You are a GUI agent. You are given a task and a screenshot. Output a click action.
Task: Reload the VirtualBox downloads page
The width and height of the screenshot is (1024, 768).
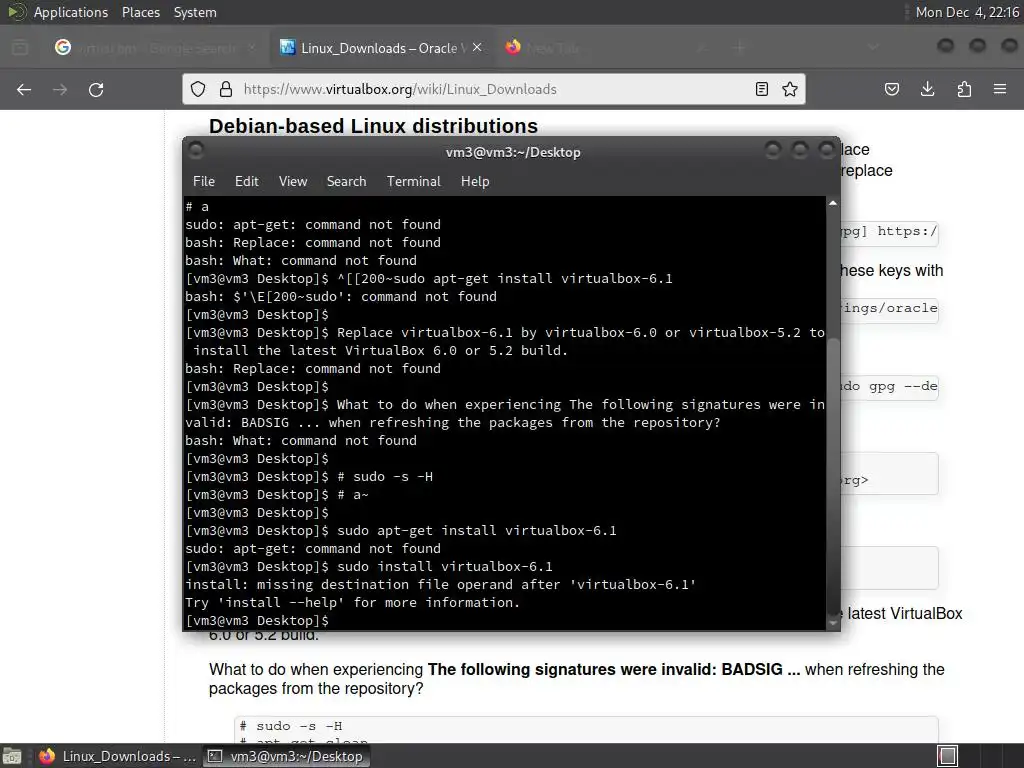(x=96, y=89)
